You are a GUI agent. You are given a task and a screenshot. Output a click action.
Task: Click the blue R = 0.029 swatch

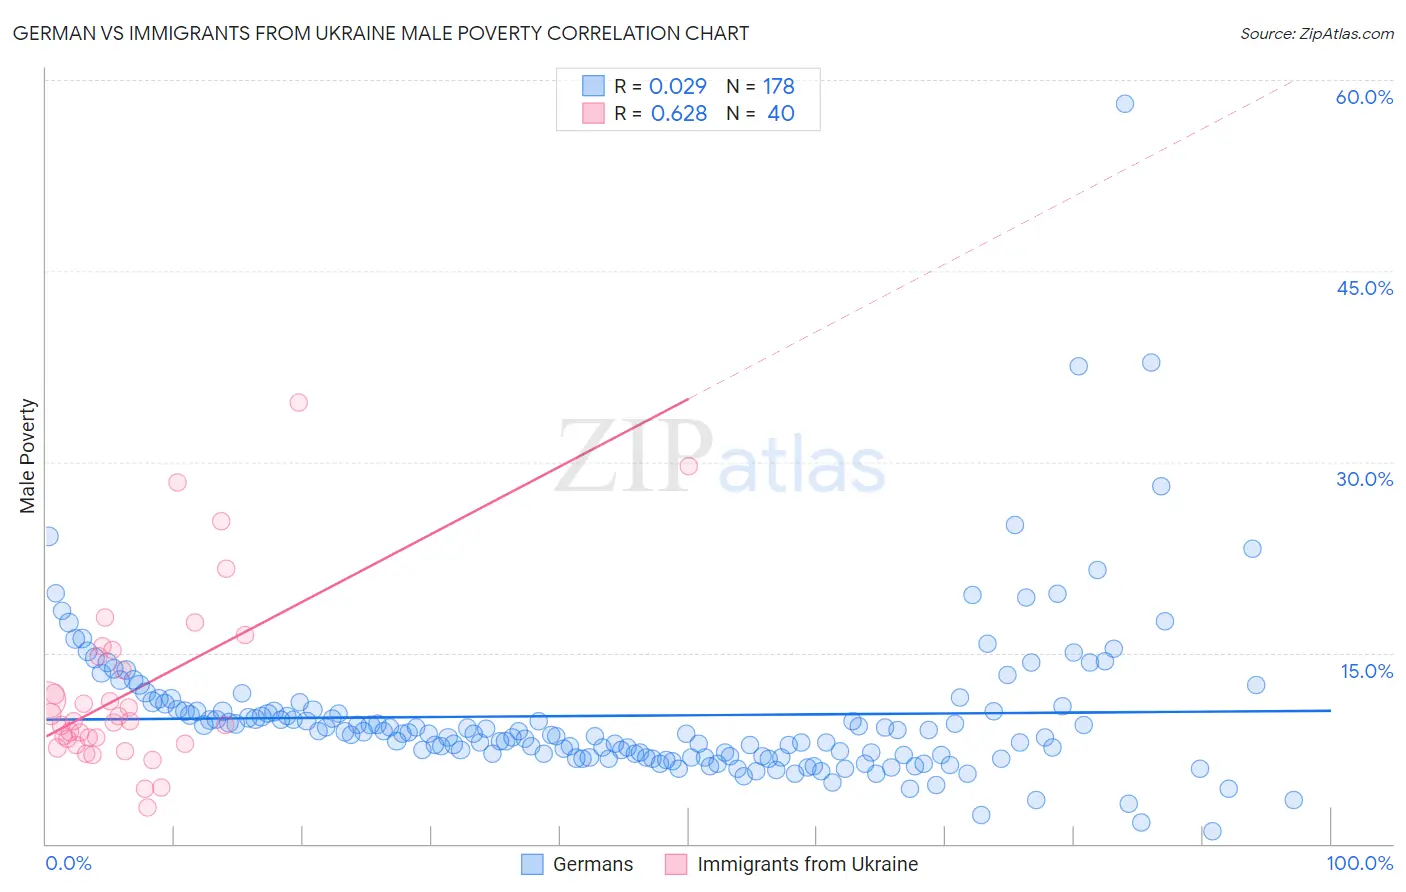click(x=594, y=86)
